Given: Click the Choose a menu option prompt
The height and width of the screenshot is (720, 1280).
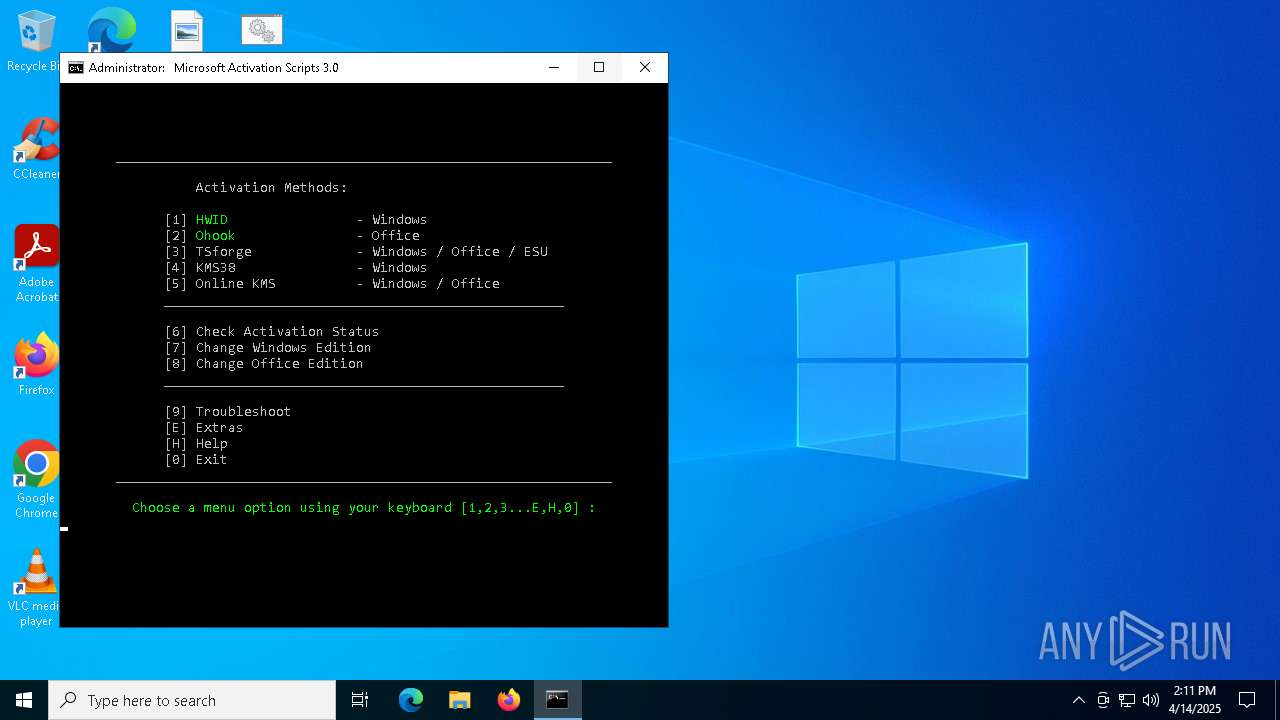Looking at the screenshot, I should 364,508.
